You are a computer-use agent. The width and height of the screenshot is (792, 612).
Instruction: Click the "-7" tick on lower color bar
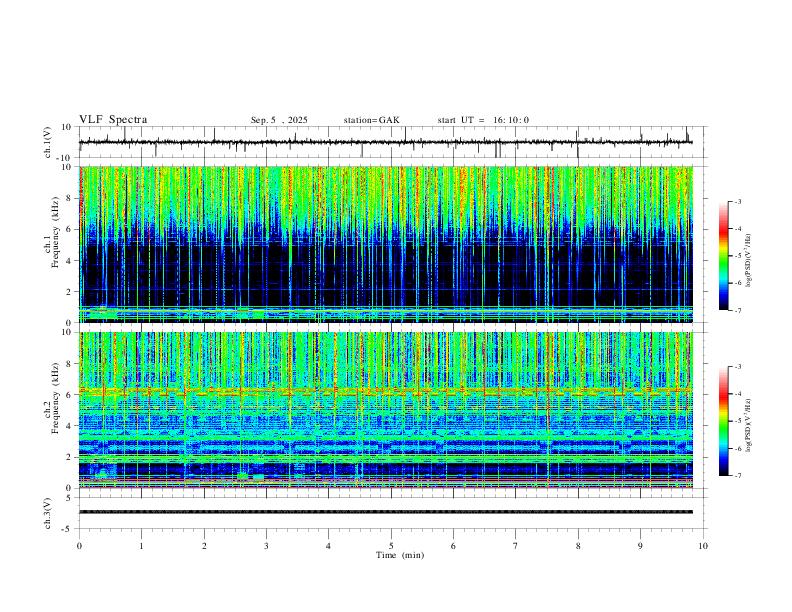click(x=737, y=476)
